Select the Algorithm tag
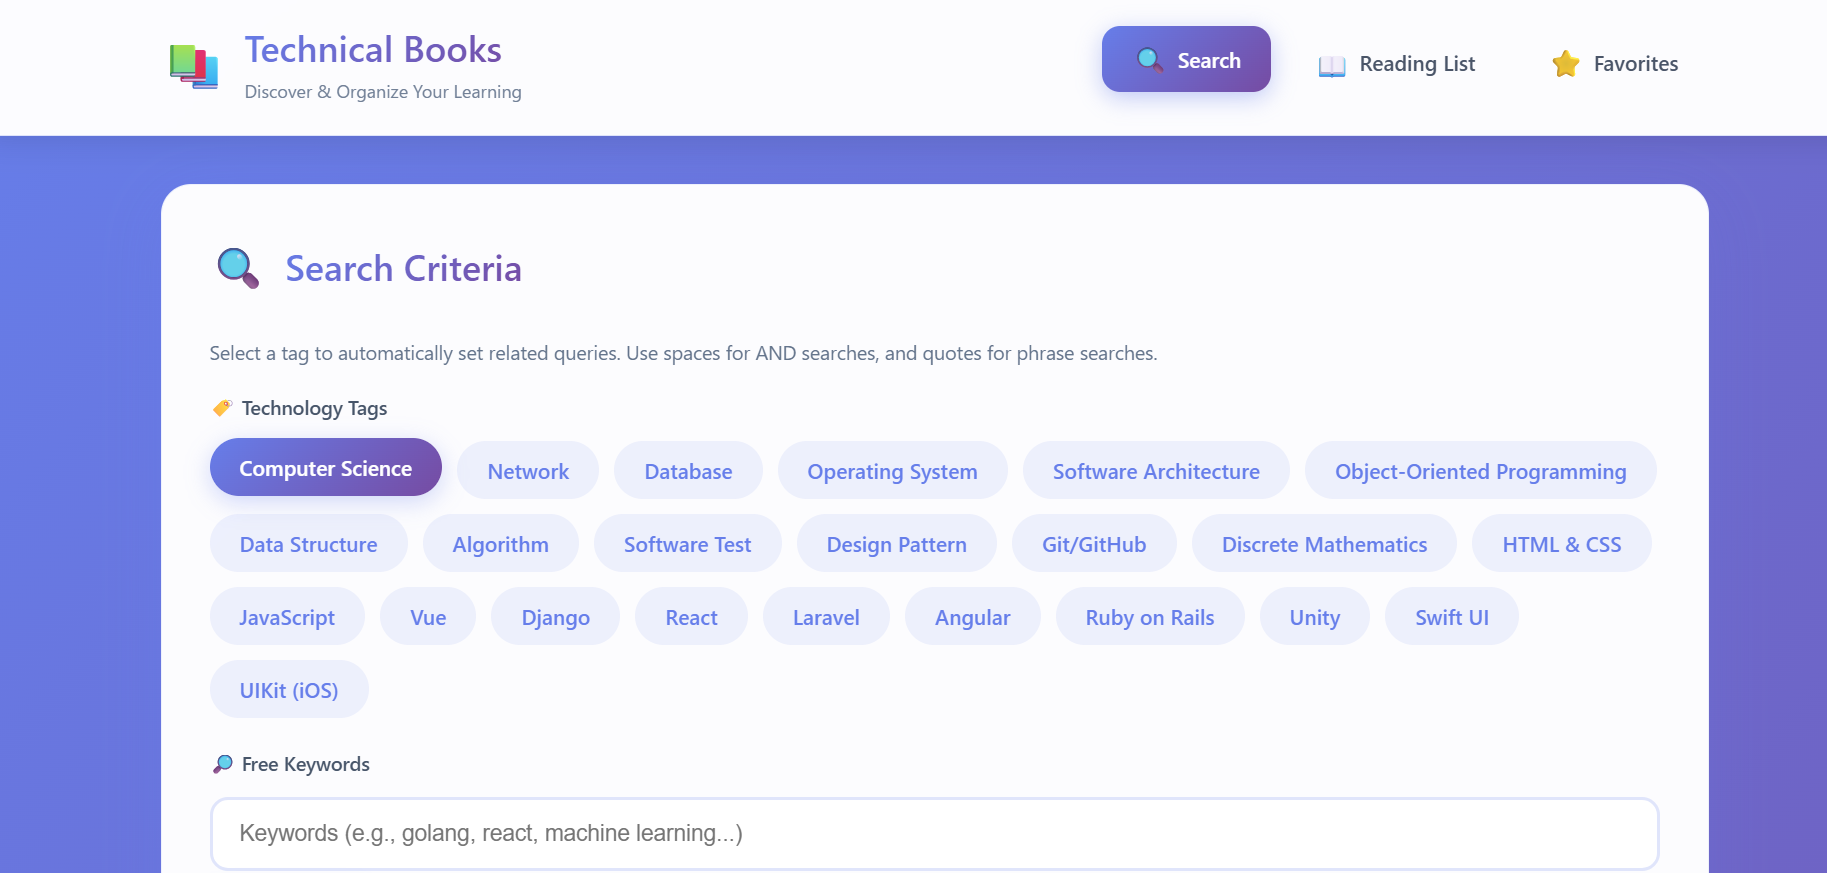1827x873 pixels. click(500, 543)
